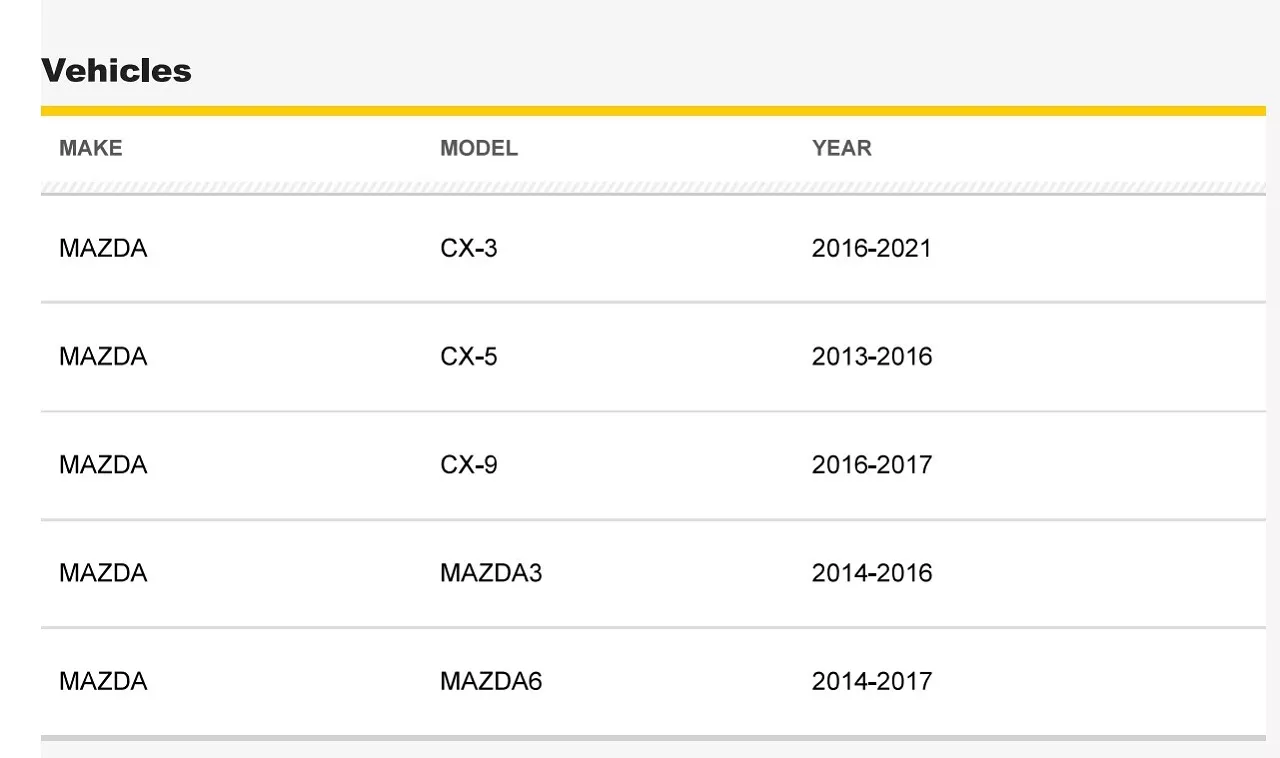Click the yellow bar above table
The image size is (1280, 758).
click(653, 110)
